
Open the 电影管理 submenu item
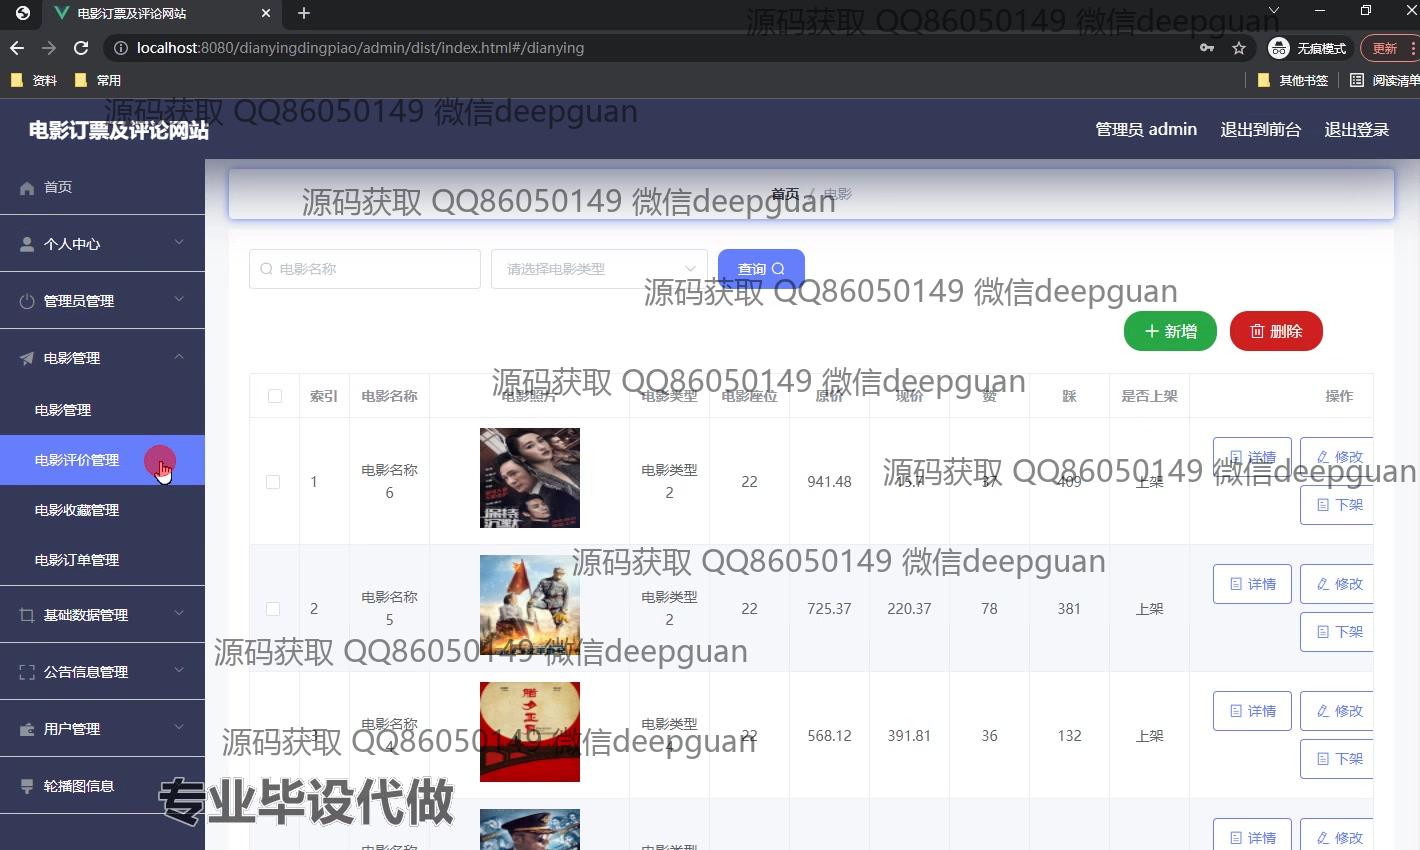[102, 410]
